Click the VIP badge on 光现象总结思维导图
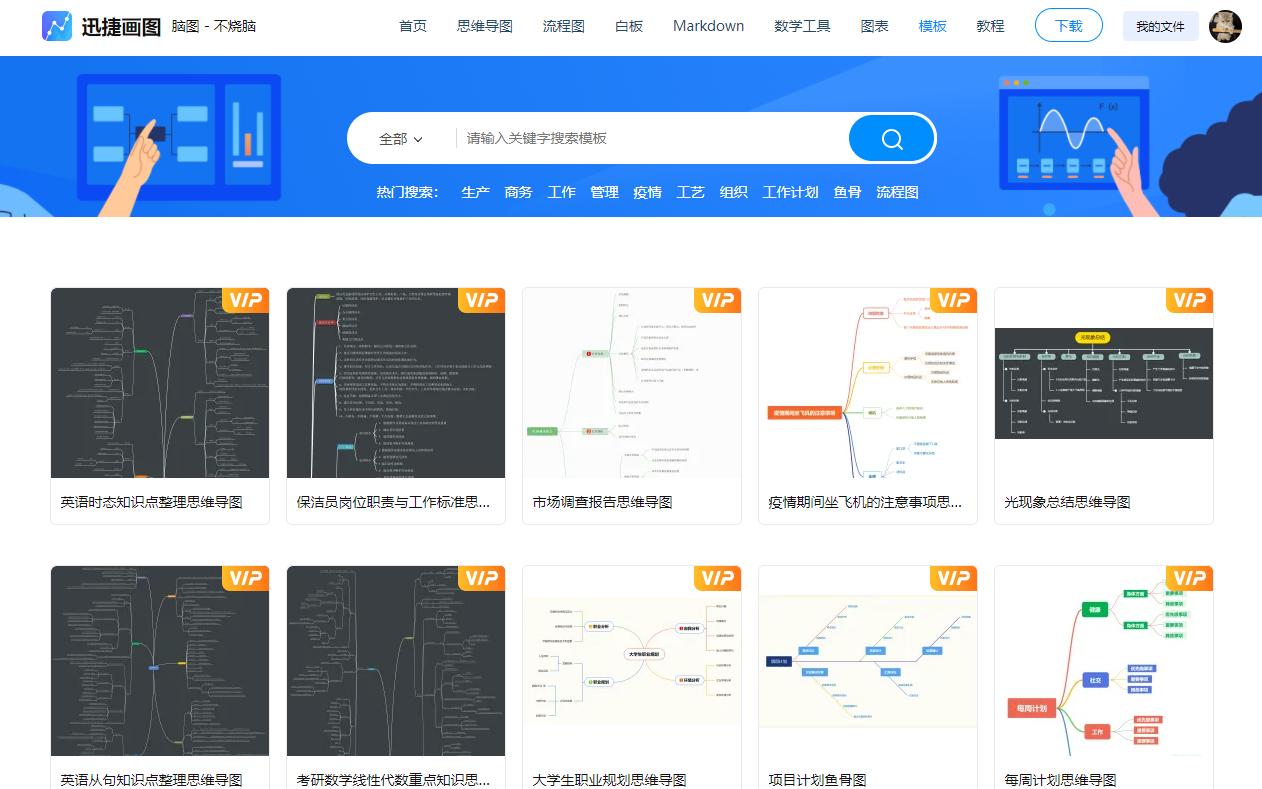The height and width of the screenshot is (789, 1262). tap(1189, 300)
